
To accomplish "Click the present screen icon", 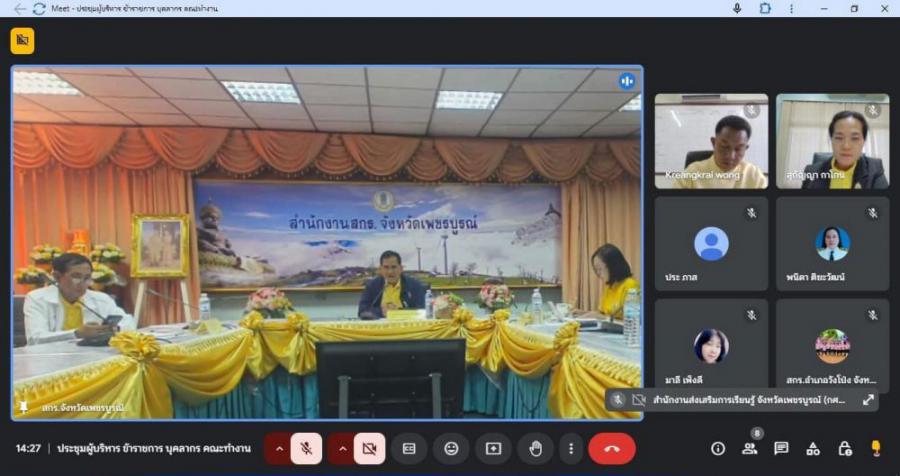I will (x=493, y=449).
